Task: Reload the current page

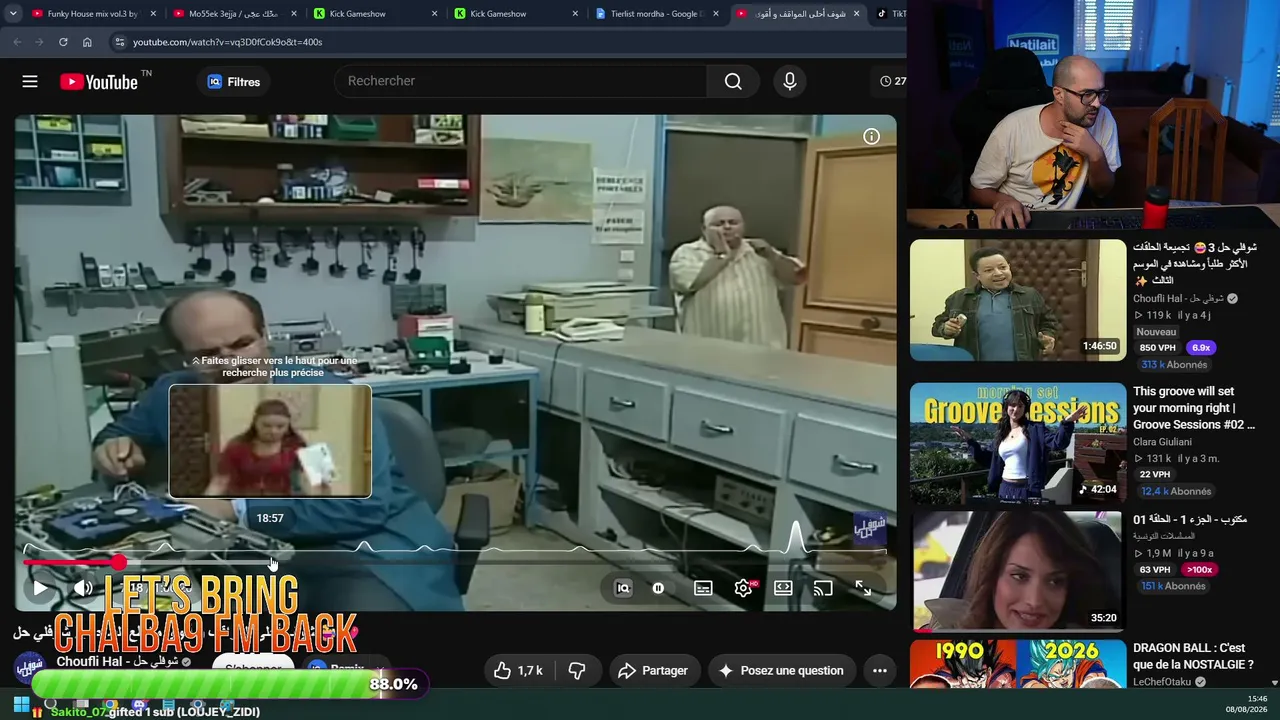Action: tap(63, 42)
